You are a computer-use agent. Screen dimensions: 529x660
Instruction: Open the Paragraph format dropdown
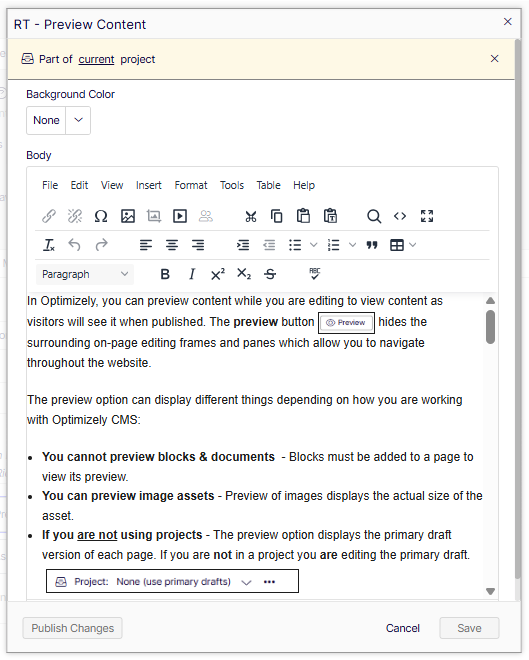85,274
